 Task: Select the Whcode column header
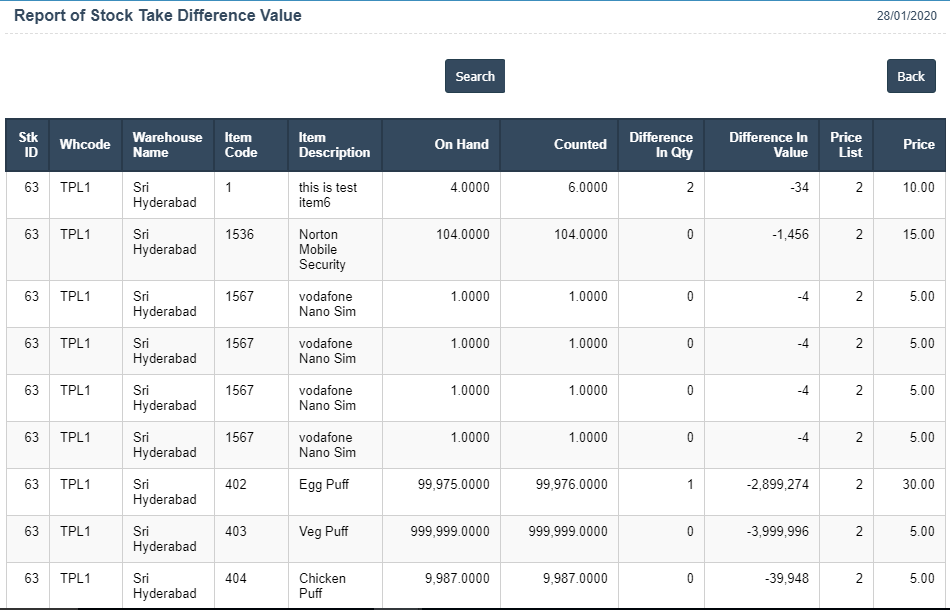[x=85, y=145]
